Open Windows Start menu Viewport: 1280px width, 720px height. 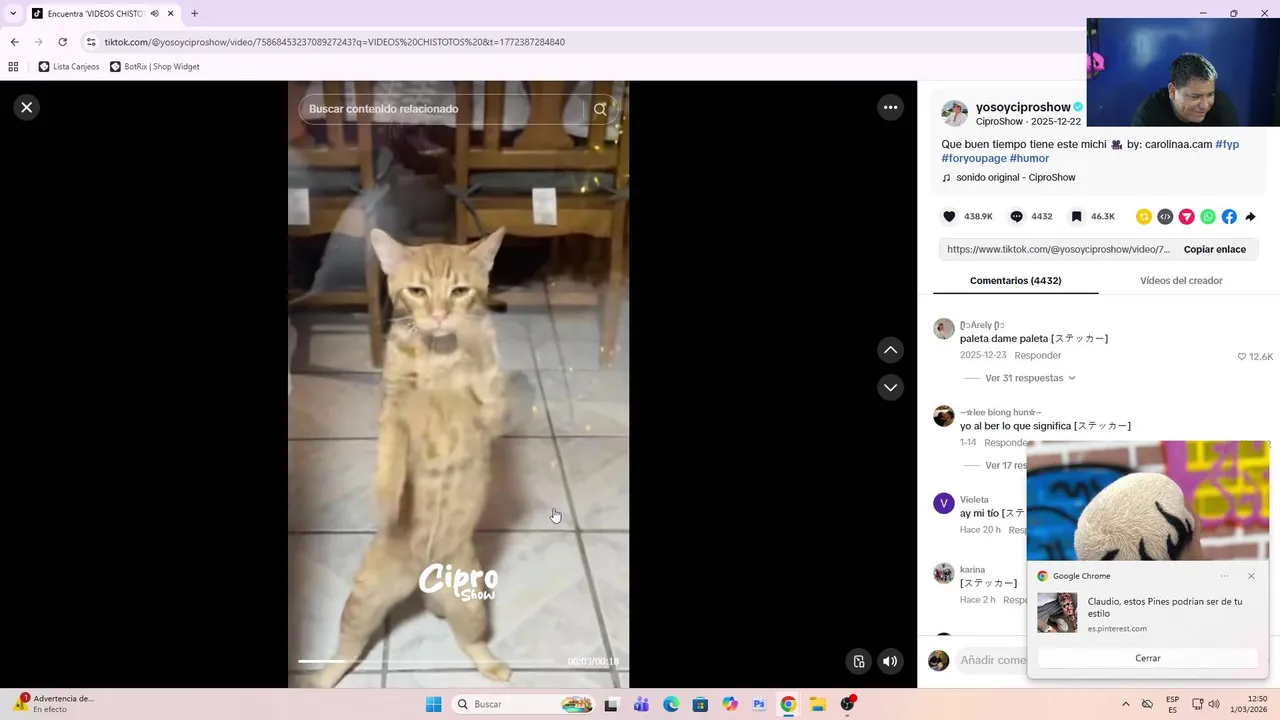point(433,704)
